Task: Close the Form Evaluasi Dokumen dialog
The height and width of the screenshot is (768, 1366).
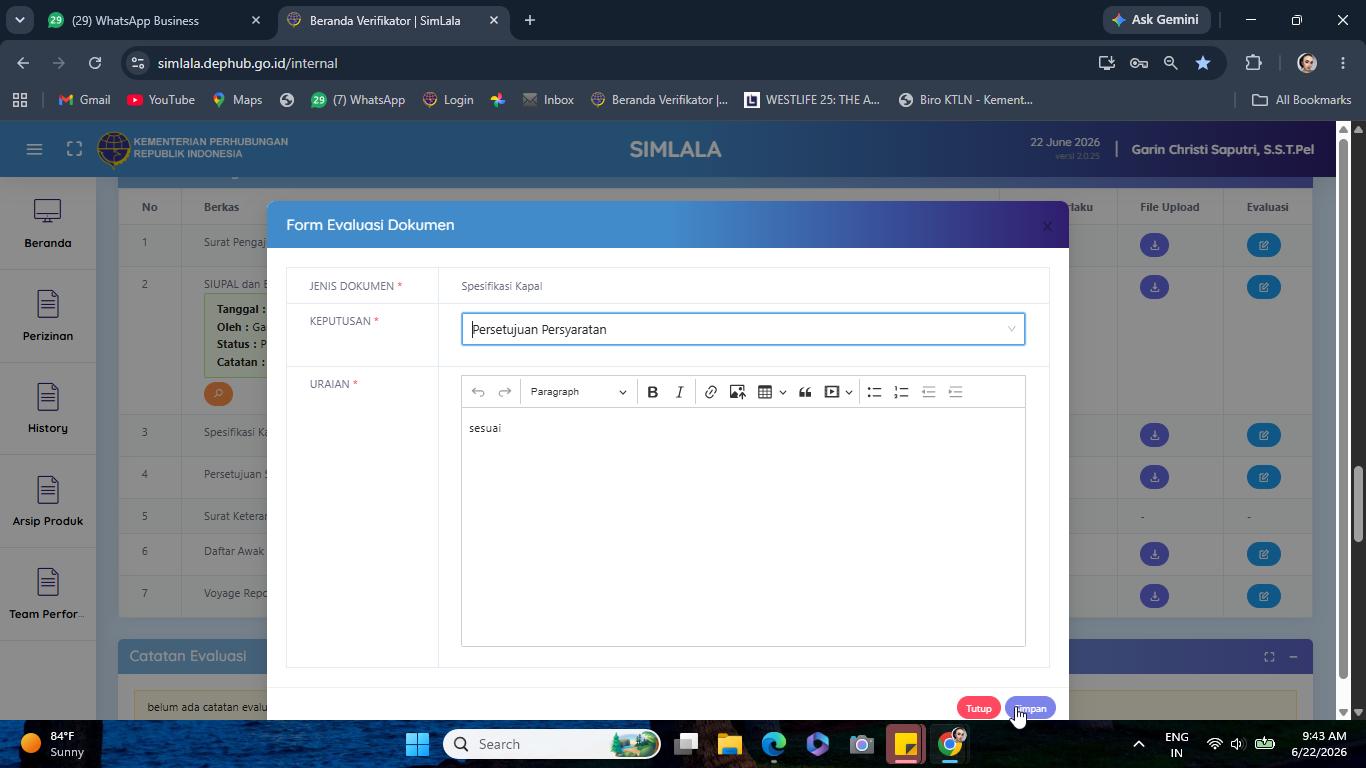Action: click(x=1047, y=226)
